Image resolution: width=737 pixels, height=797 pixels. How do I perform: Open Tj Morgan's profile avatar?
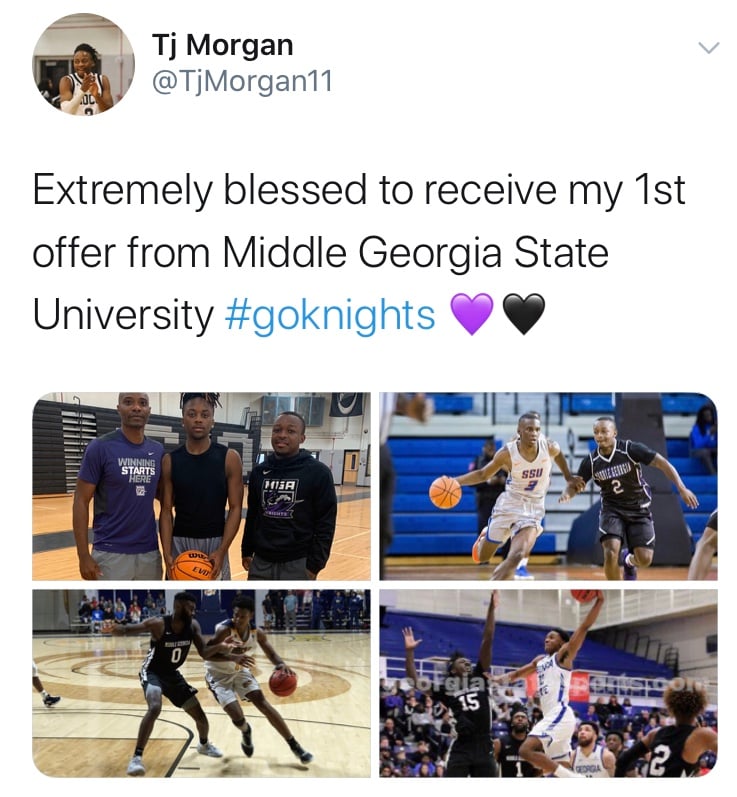pyautogui.click(x=83, y=64)
